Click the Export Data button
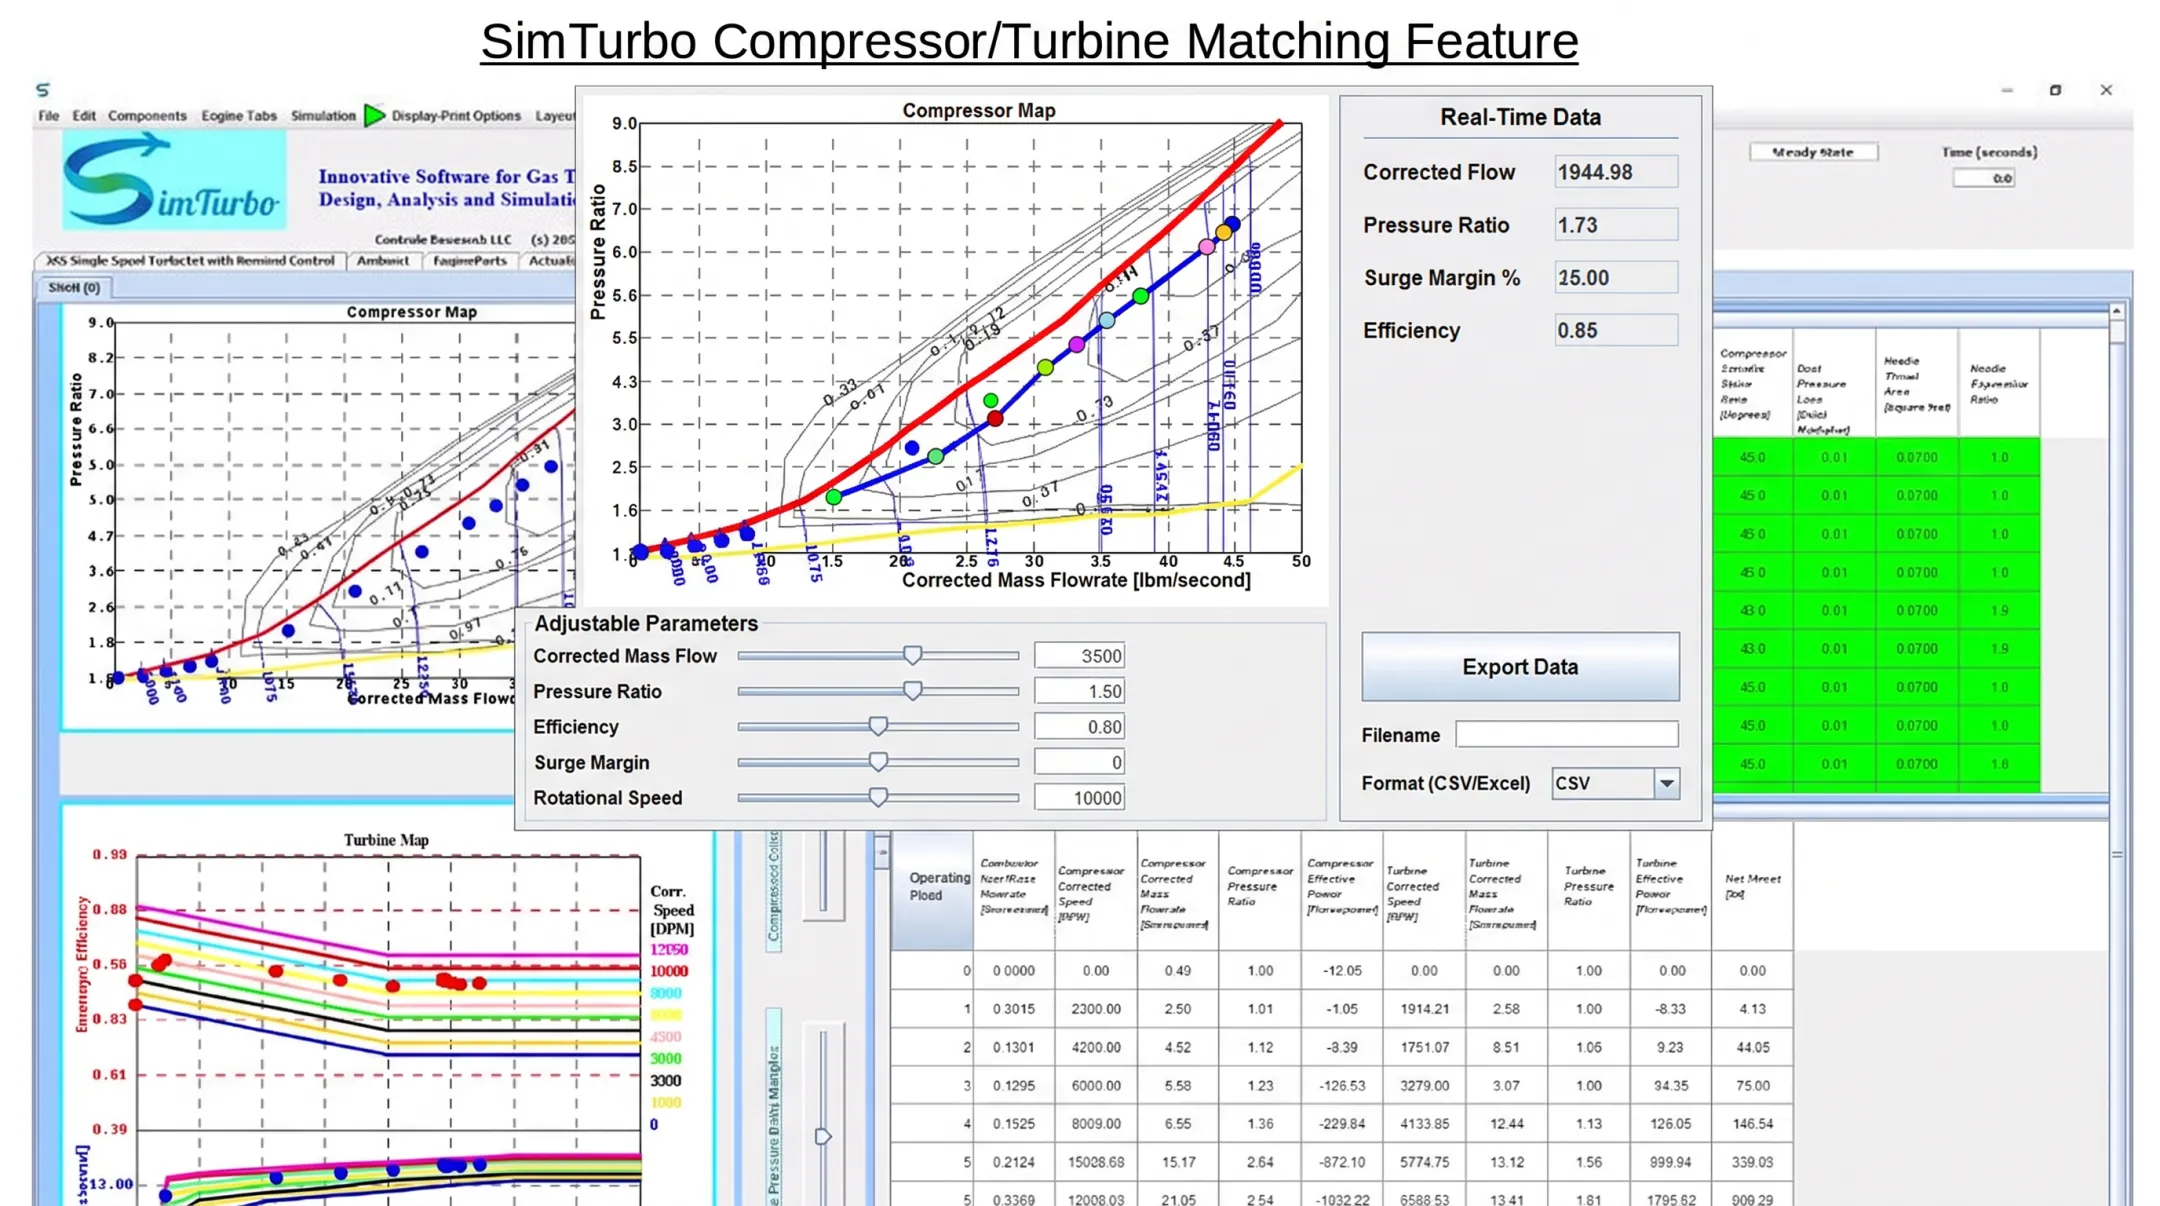Image resolution: width=2160 pixels, height=1206 pixels. click(x=1520, y=667)
